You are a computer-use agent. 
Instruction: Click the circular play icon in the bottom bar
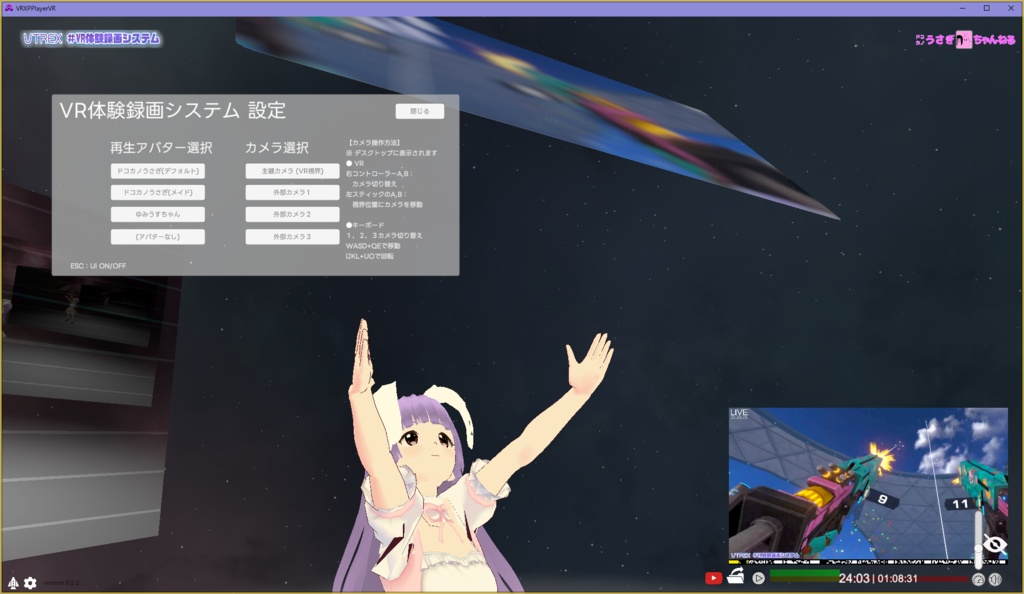coord(758,578)
